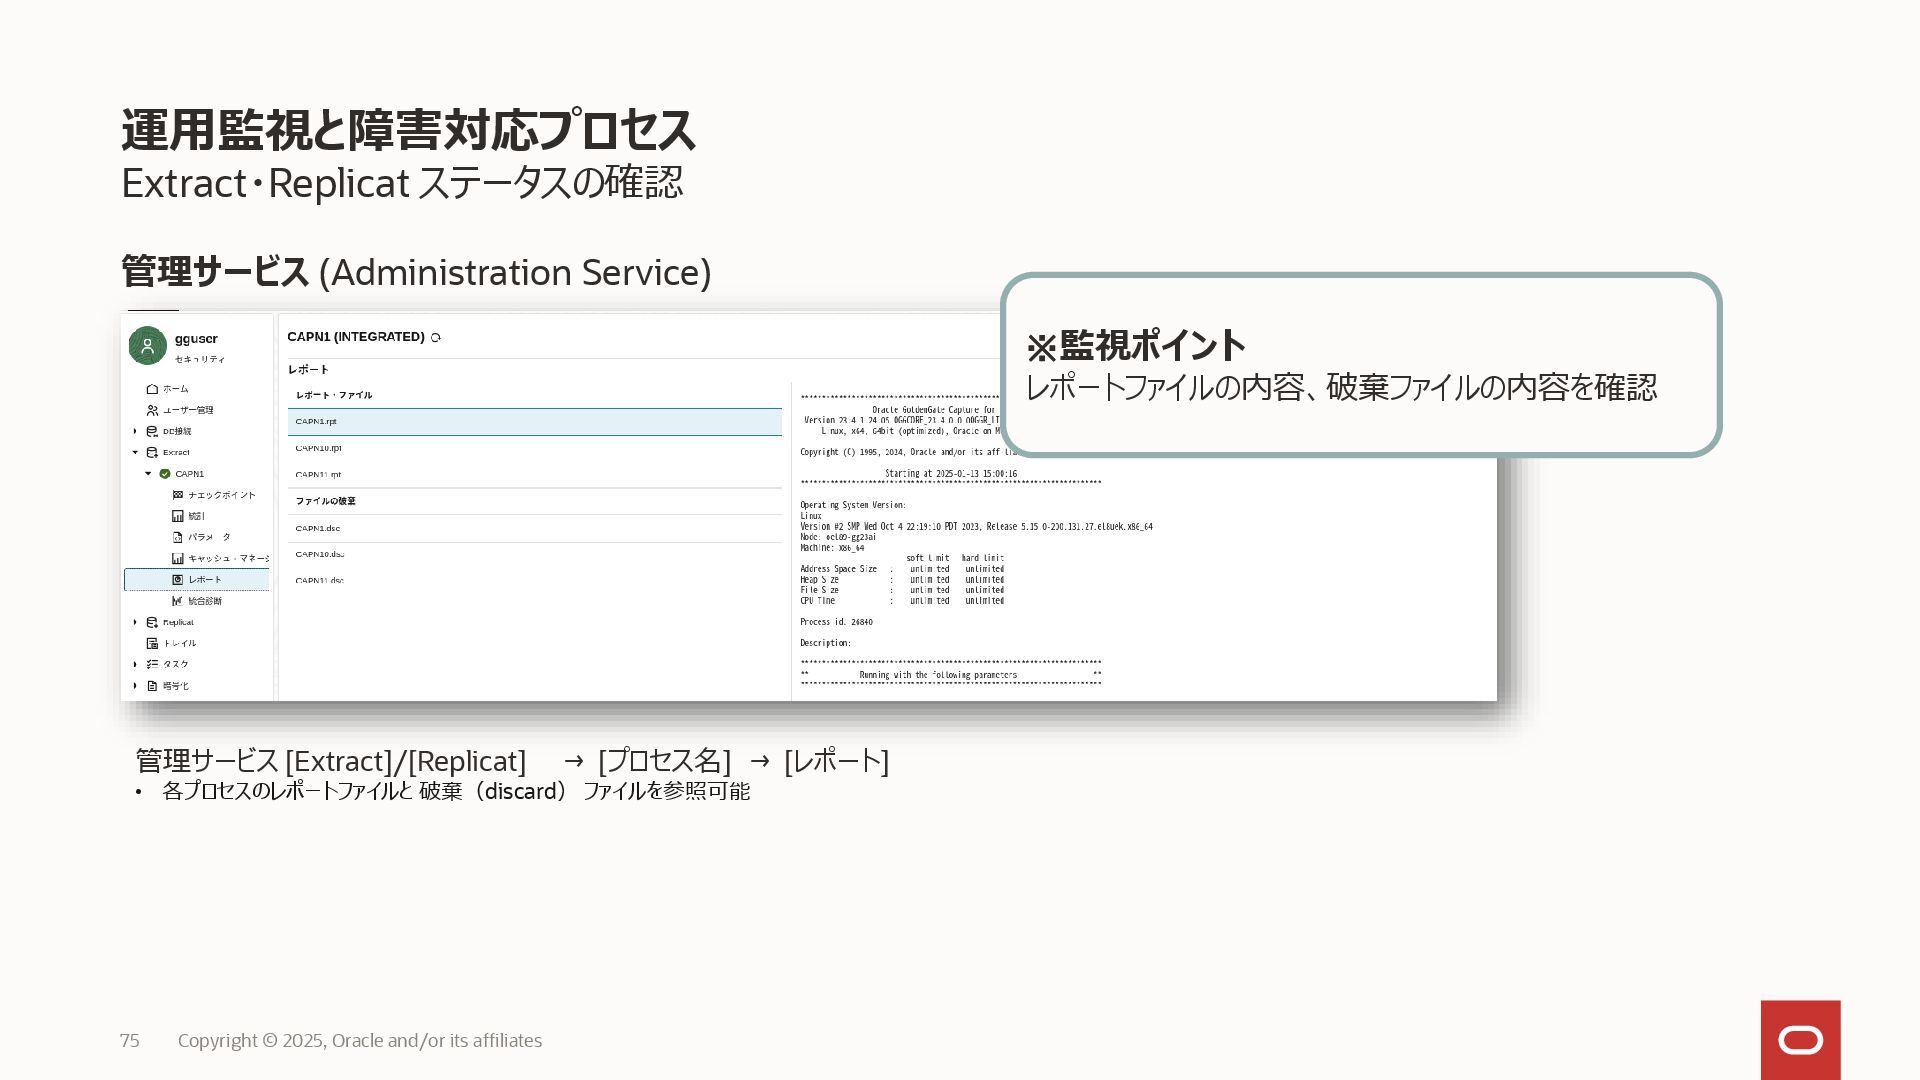Click the ホーム home icon

click(152, 389)
